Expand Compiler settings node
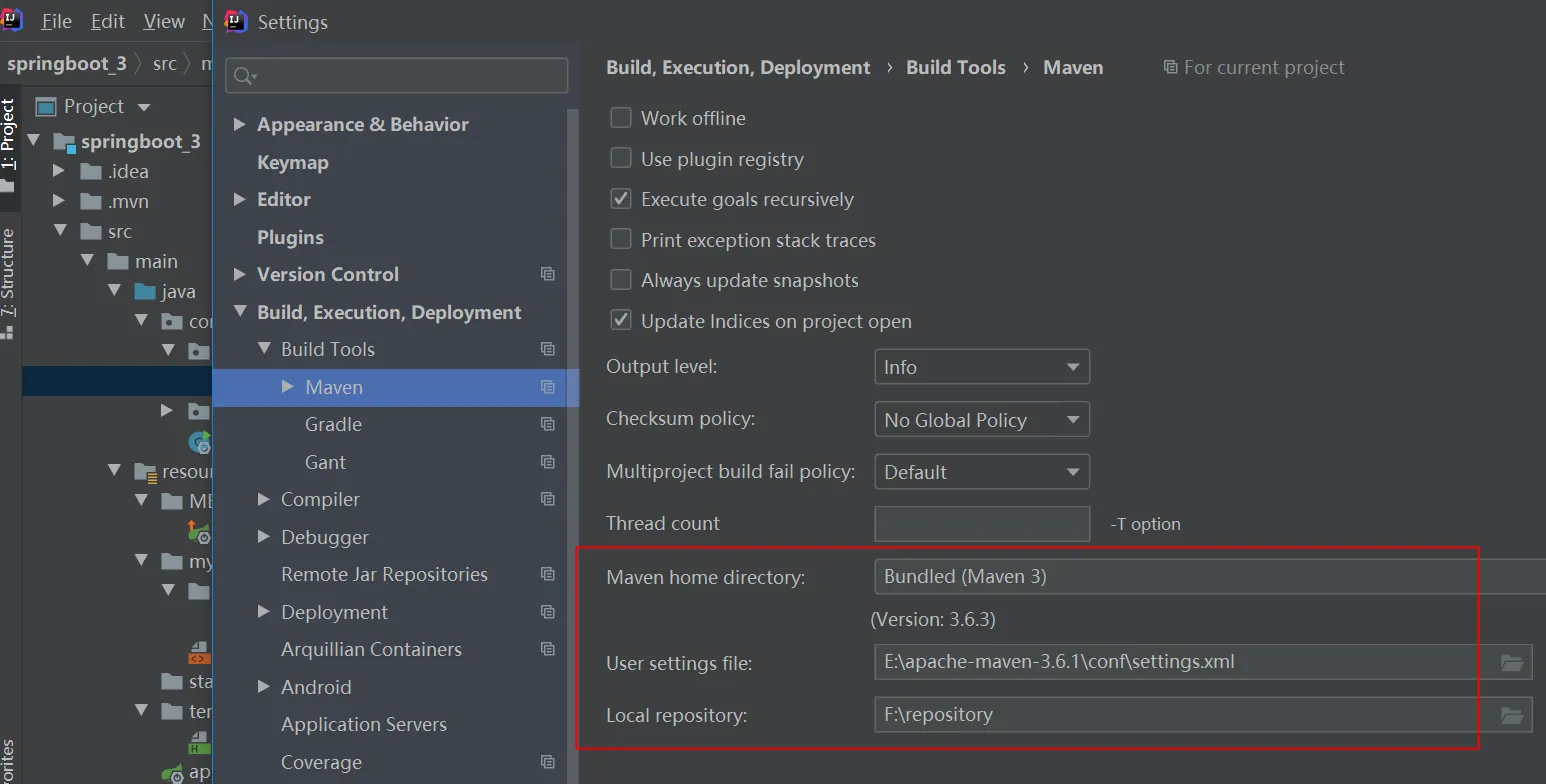This screenshot has height=784, width=1546. coord(264,499)
